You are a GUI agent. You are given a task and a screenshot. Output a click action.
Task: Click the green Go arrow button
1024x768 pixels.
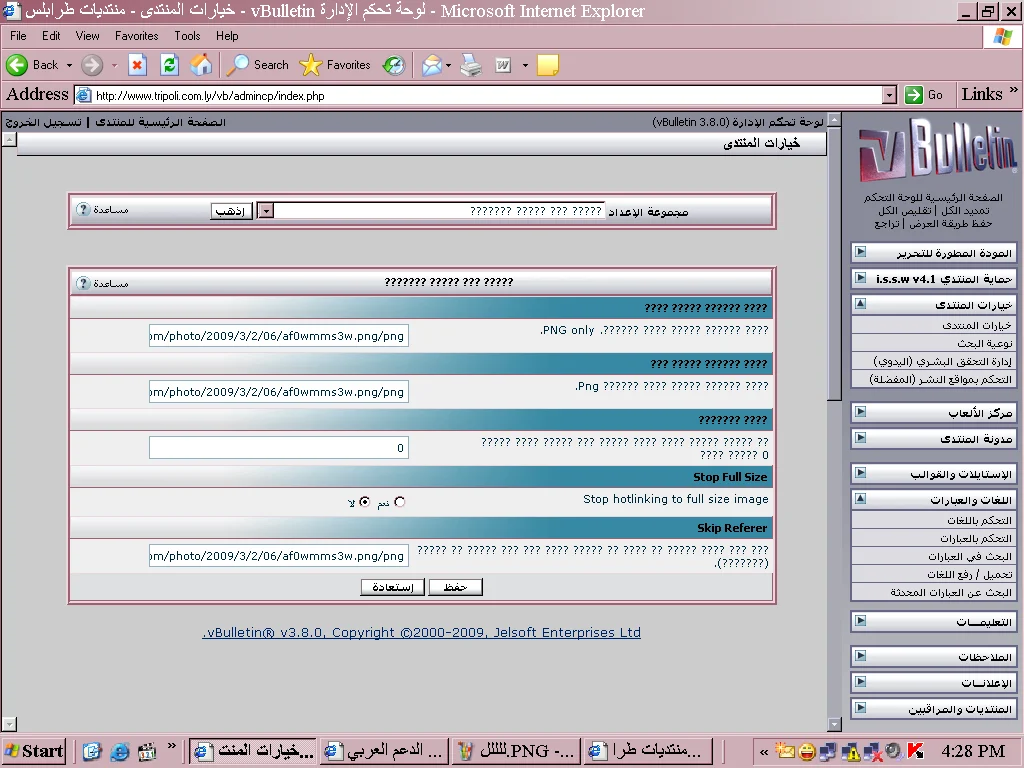914,95
